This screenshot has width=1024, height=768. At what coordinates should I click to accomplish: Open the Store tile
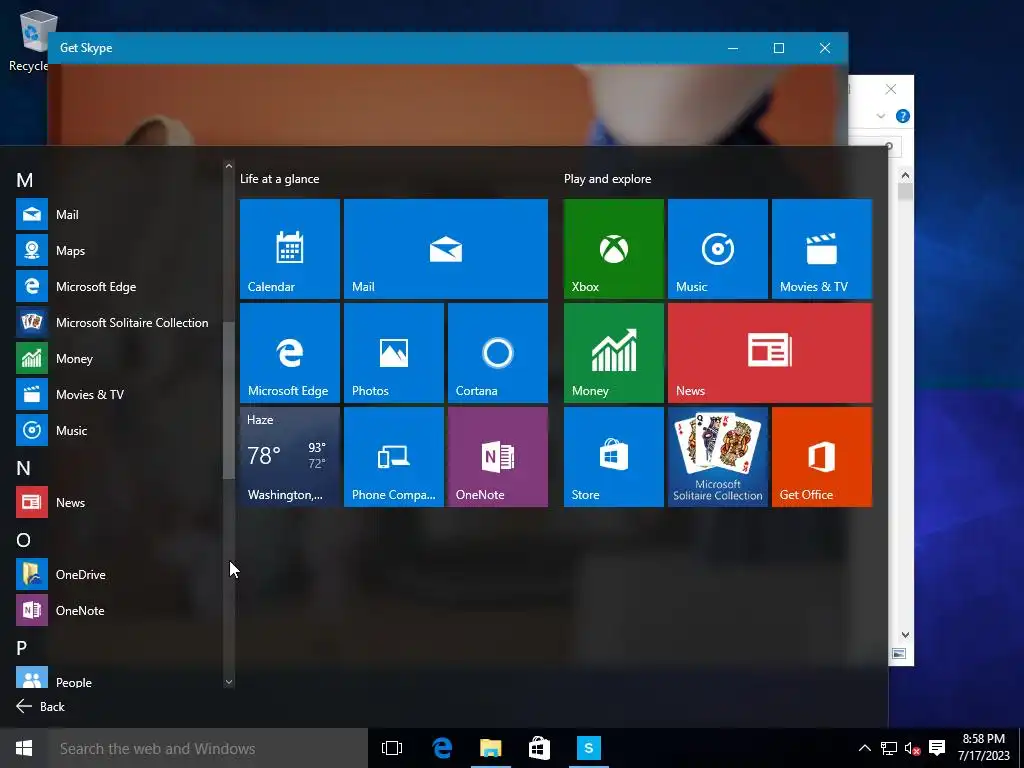[613, 456]
